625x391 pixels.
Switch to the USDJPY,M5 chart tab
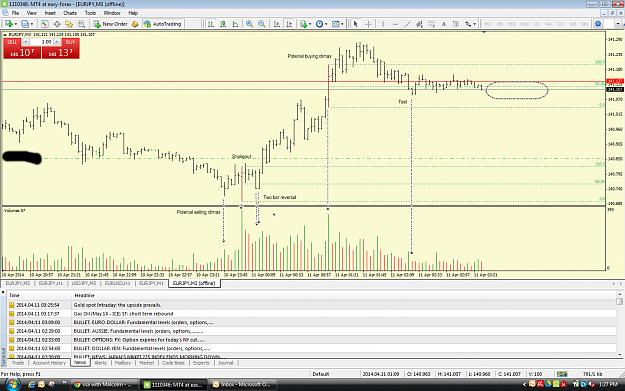pos(84,283)
